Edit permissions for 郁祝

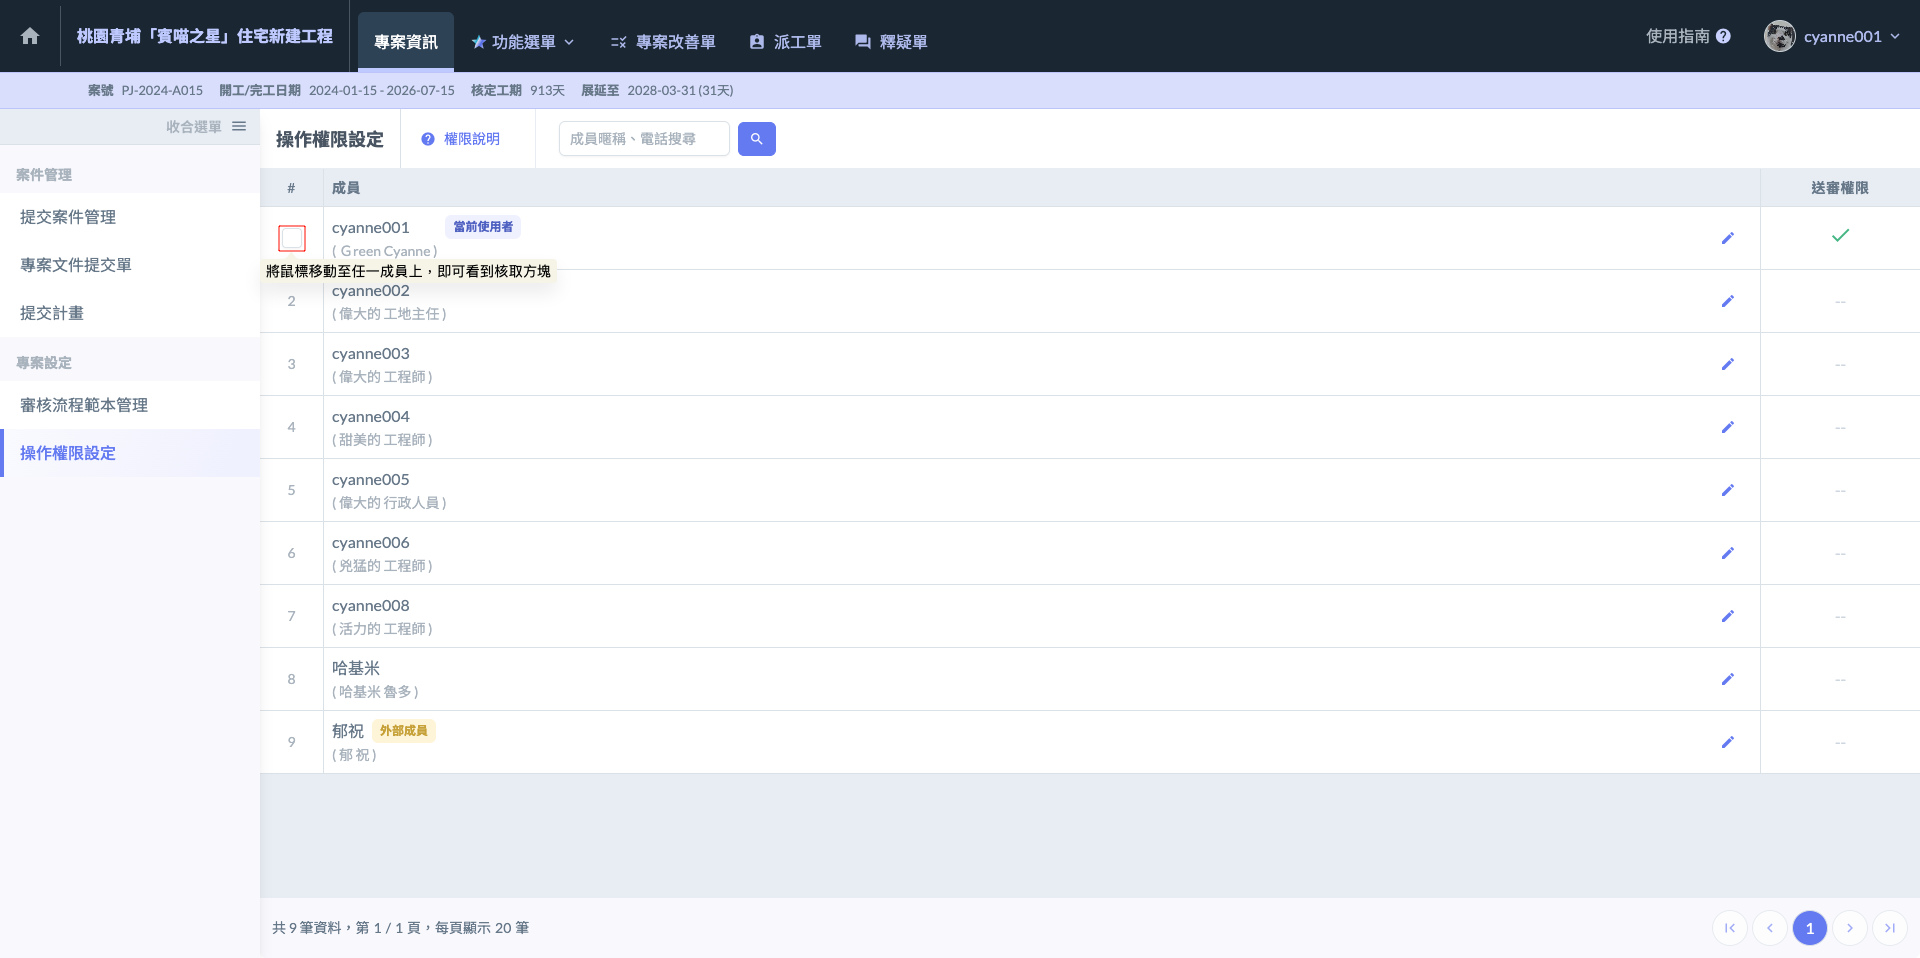(x=1727, y=742)
